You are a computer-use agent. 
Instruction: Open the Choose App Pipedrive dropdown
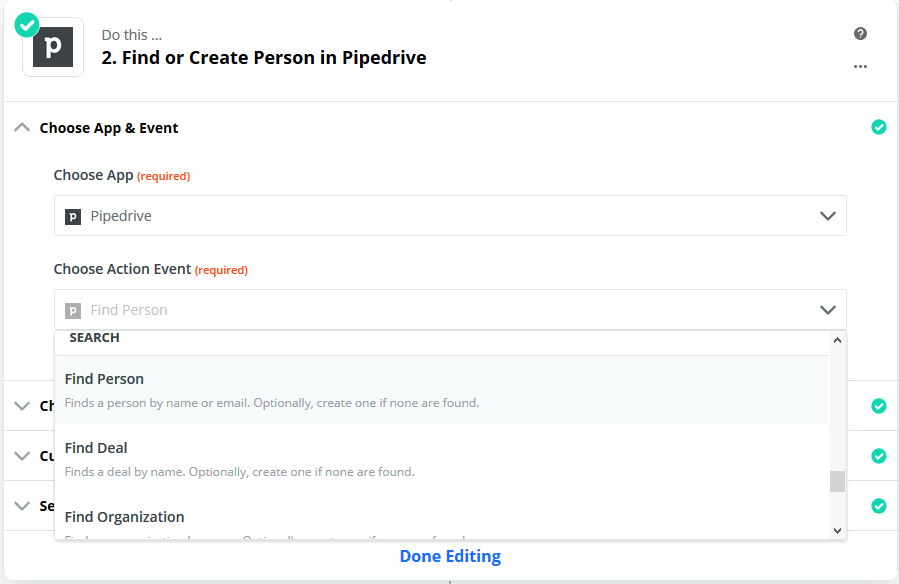pos(450,216)
